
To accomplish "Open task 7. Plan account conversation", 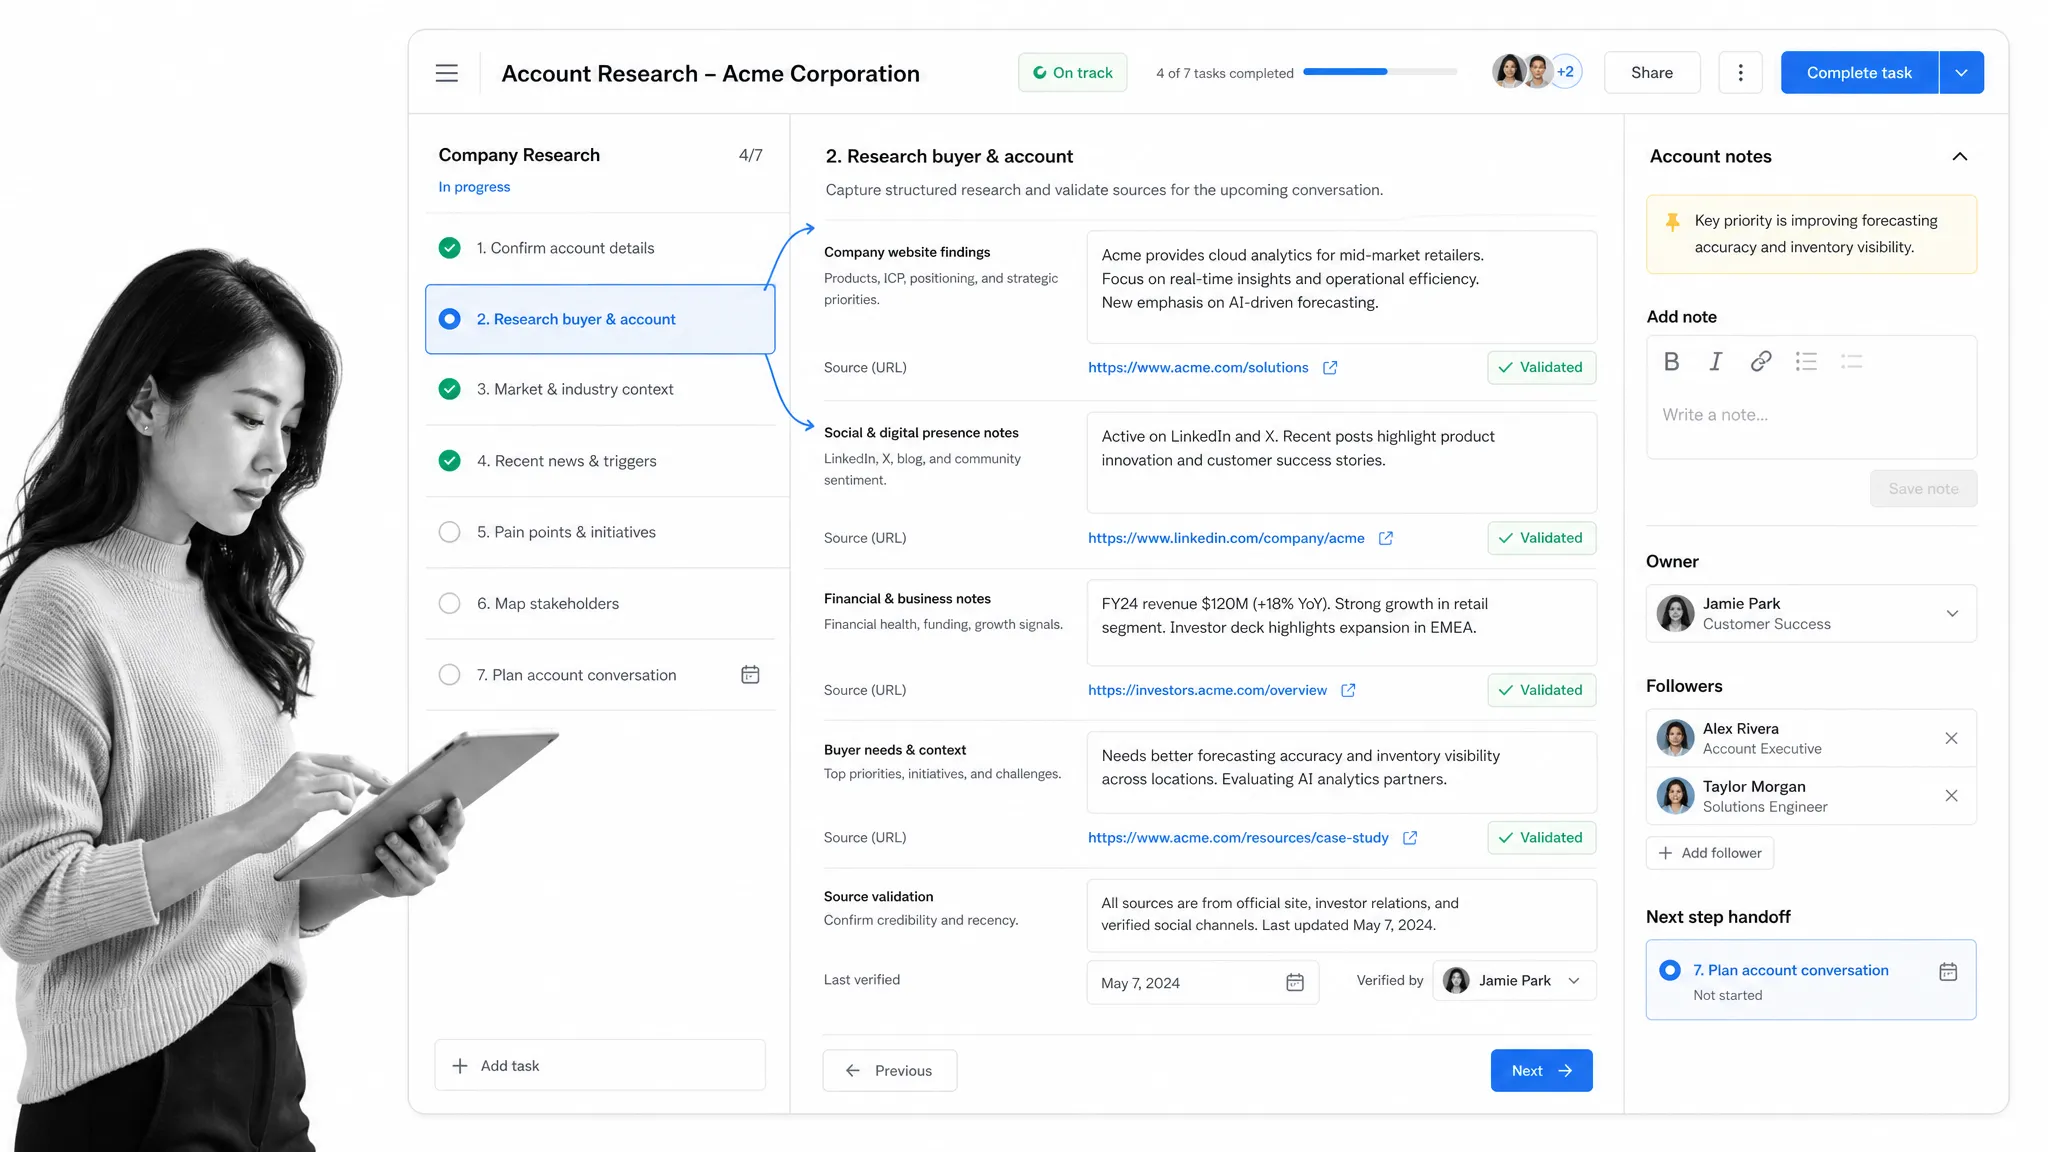I will point(600,675).
